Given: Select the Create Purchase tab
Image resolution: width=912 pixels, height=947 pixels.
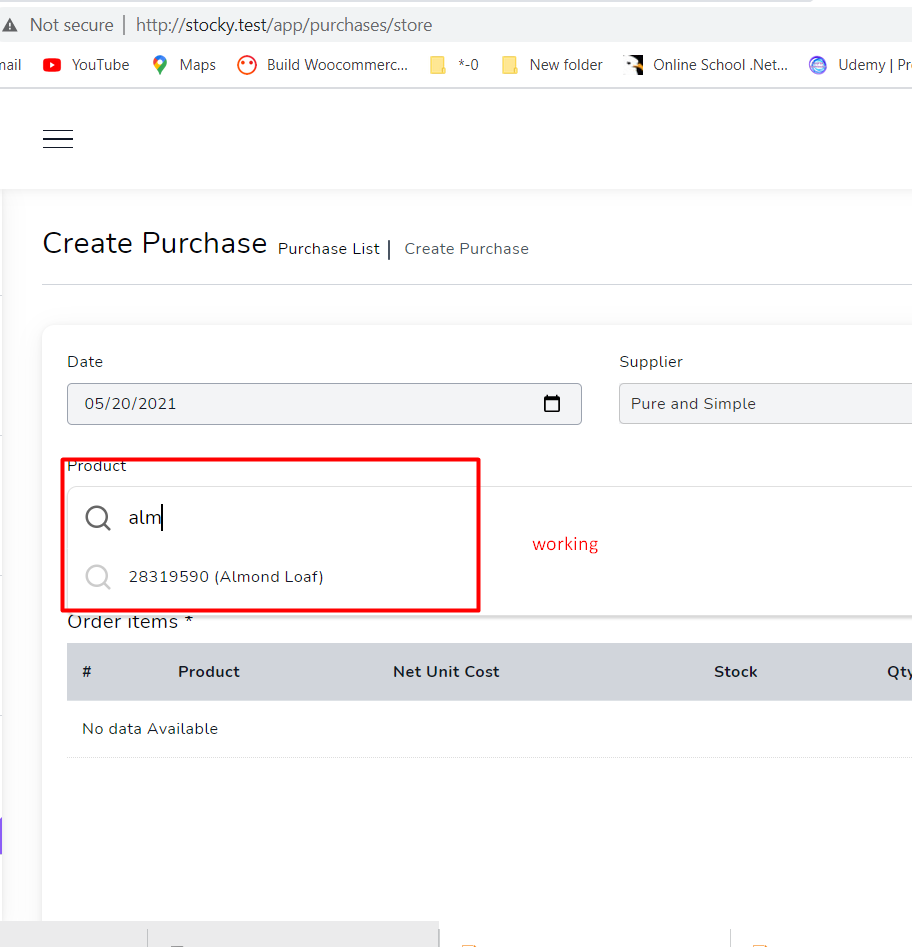Looking at the screenshot, I should click(466, 248).
